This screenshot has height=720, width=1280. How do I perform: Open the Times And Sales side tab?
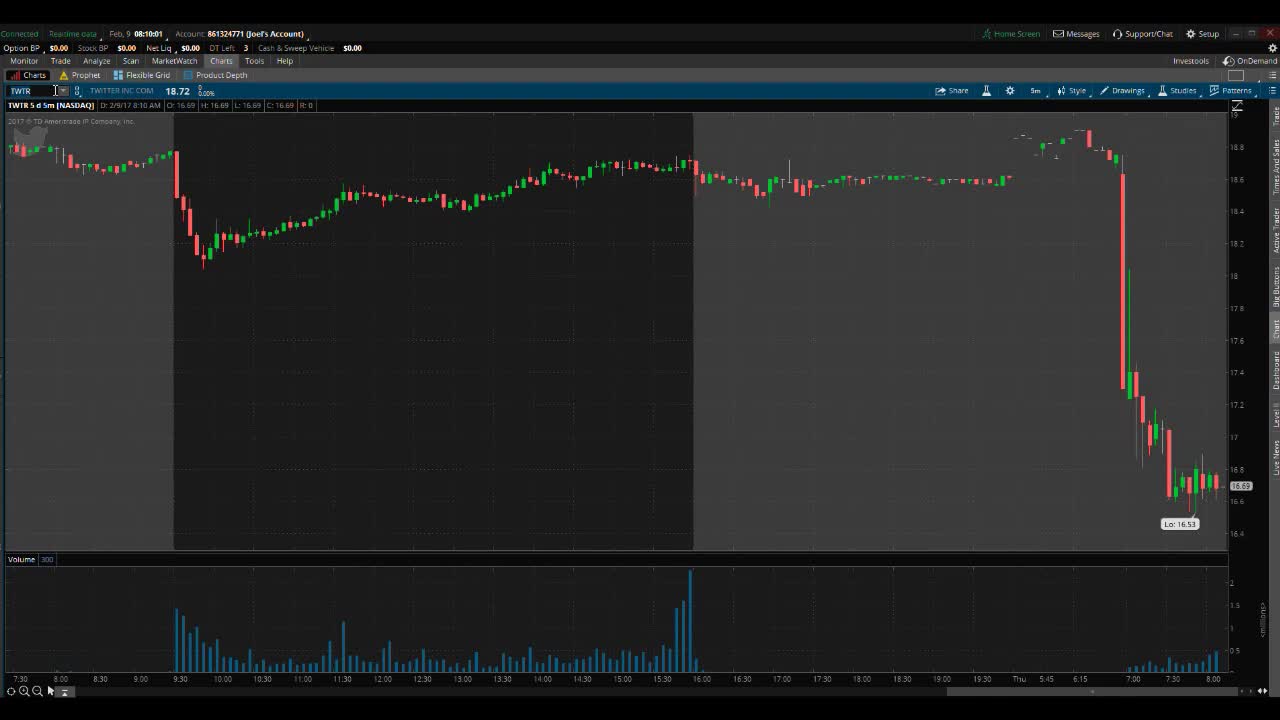[x=1276, y=167]
